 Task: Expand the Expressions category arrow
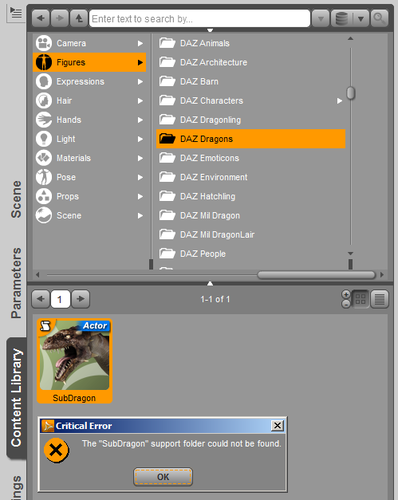pos(140,82)
